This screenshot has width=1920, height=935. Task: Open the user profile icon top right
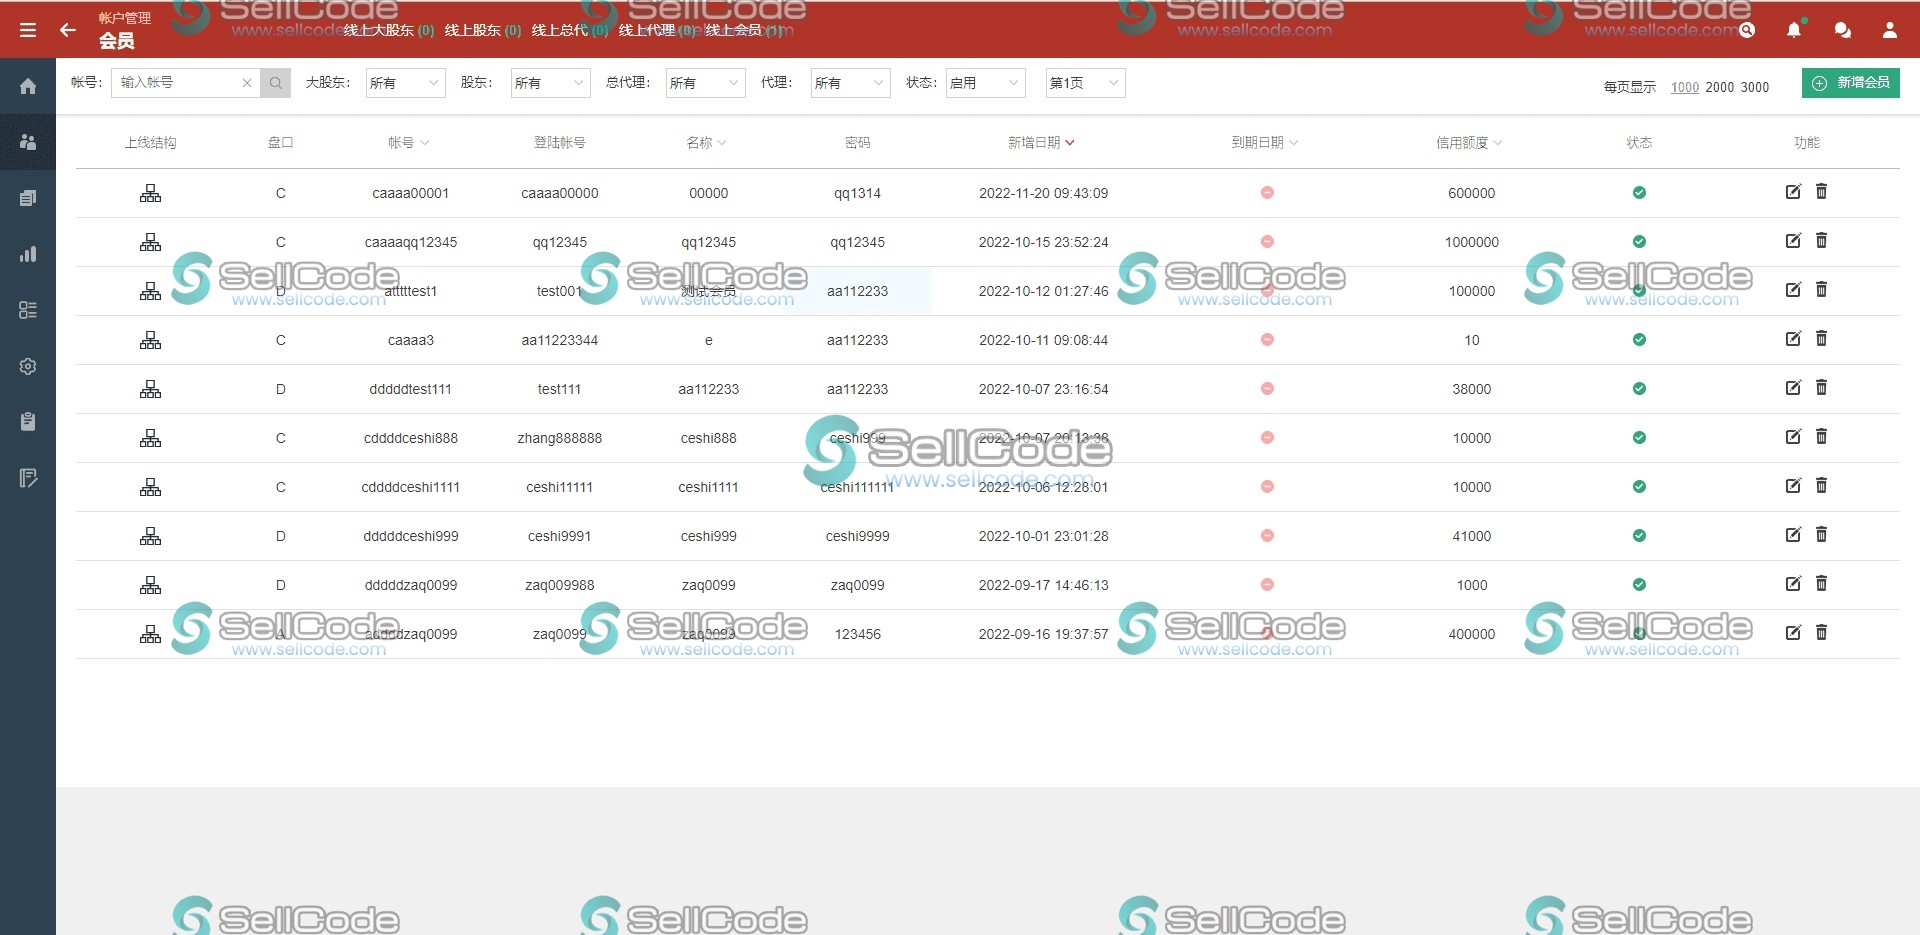pos(1891,30)
